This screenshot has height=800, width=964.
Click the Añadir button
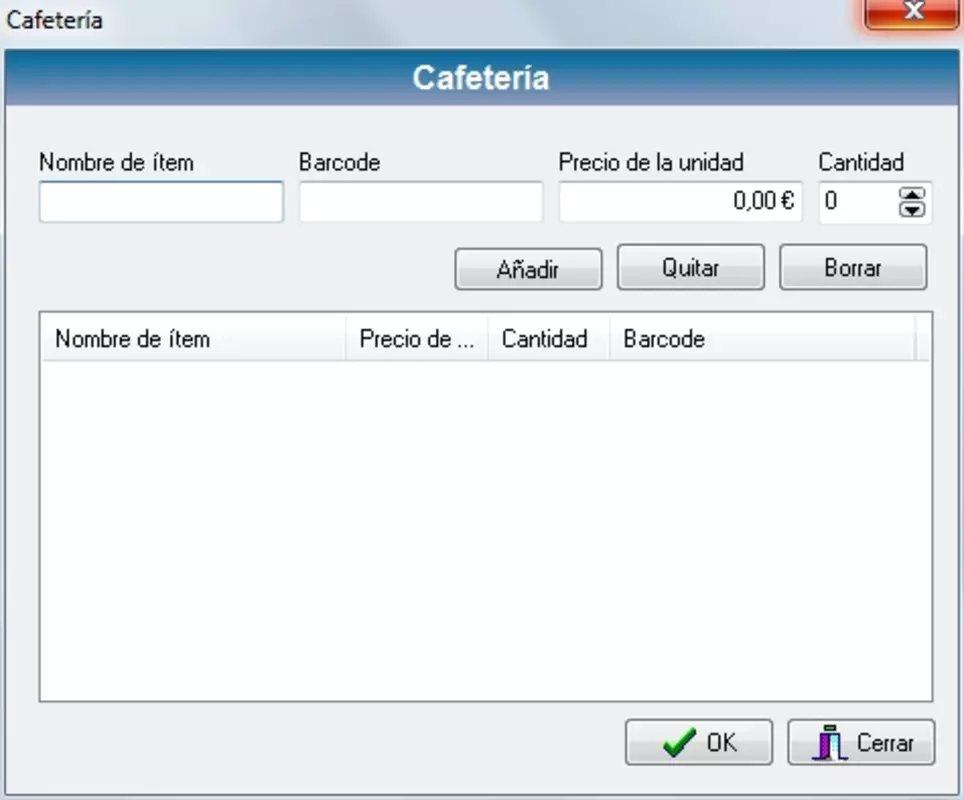tap(528, 269)
